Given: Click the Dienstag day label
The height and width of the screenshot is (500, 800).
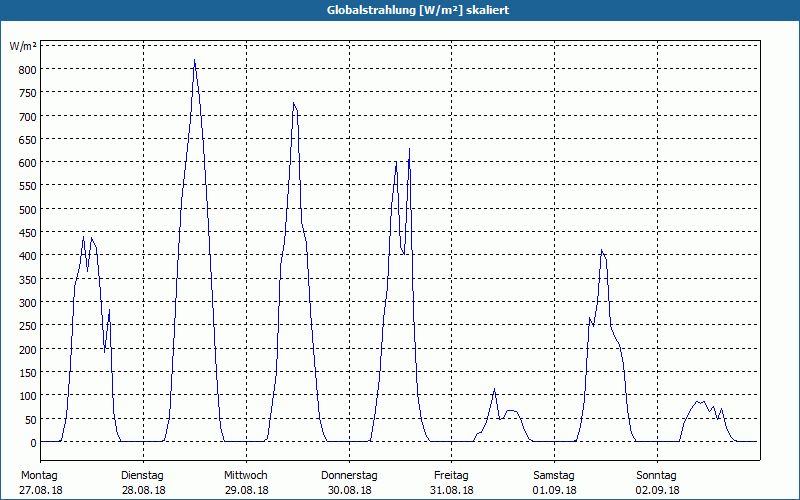Looking at the screenshot, I should [142, 476].
